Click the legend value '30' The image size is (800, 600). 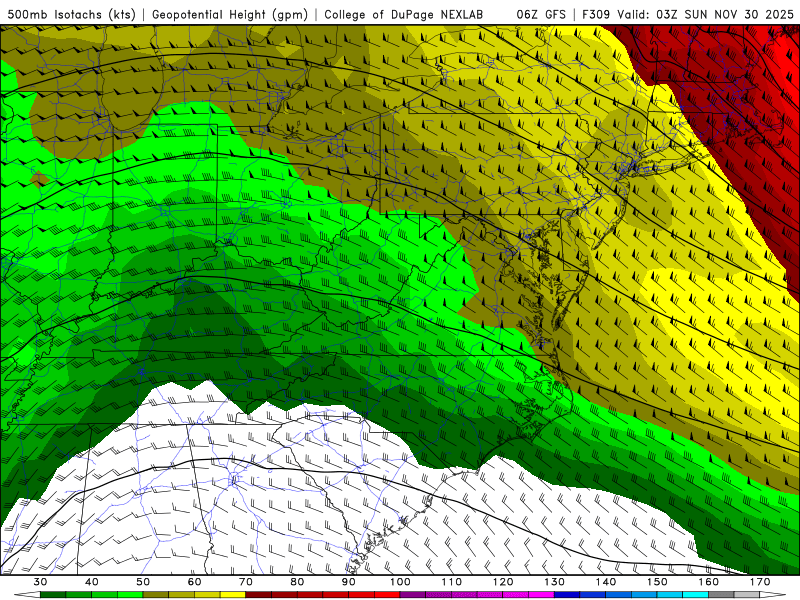(40, 582)
